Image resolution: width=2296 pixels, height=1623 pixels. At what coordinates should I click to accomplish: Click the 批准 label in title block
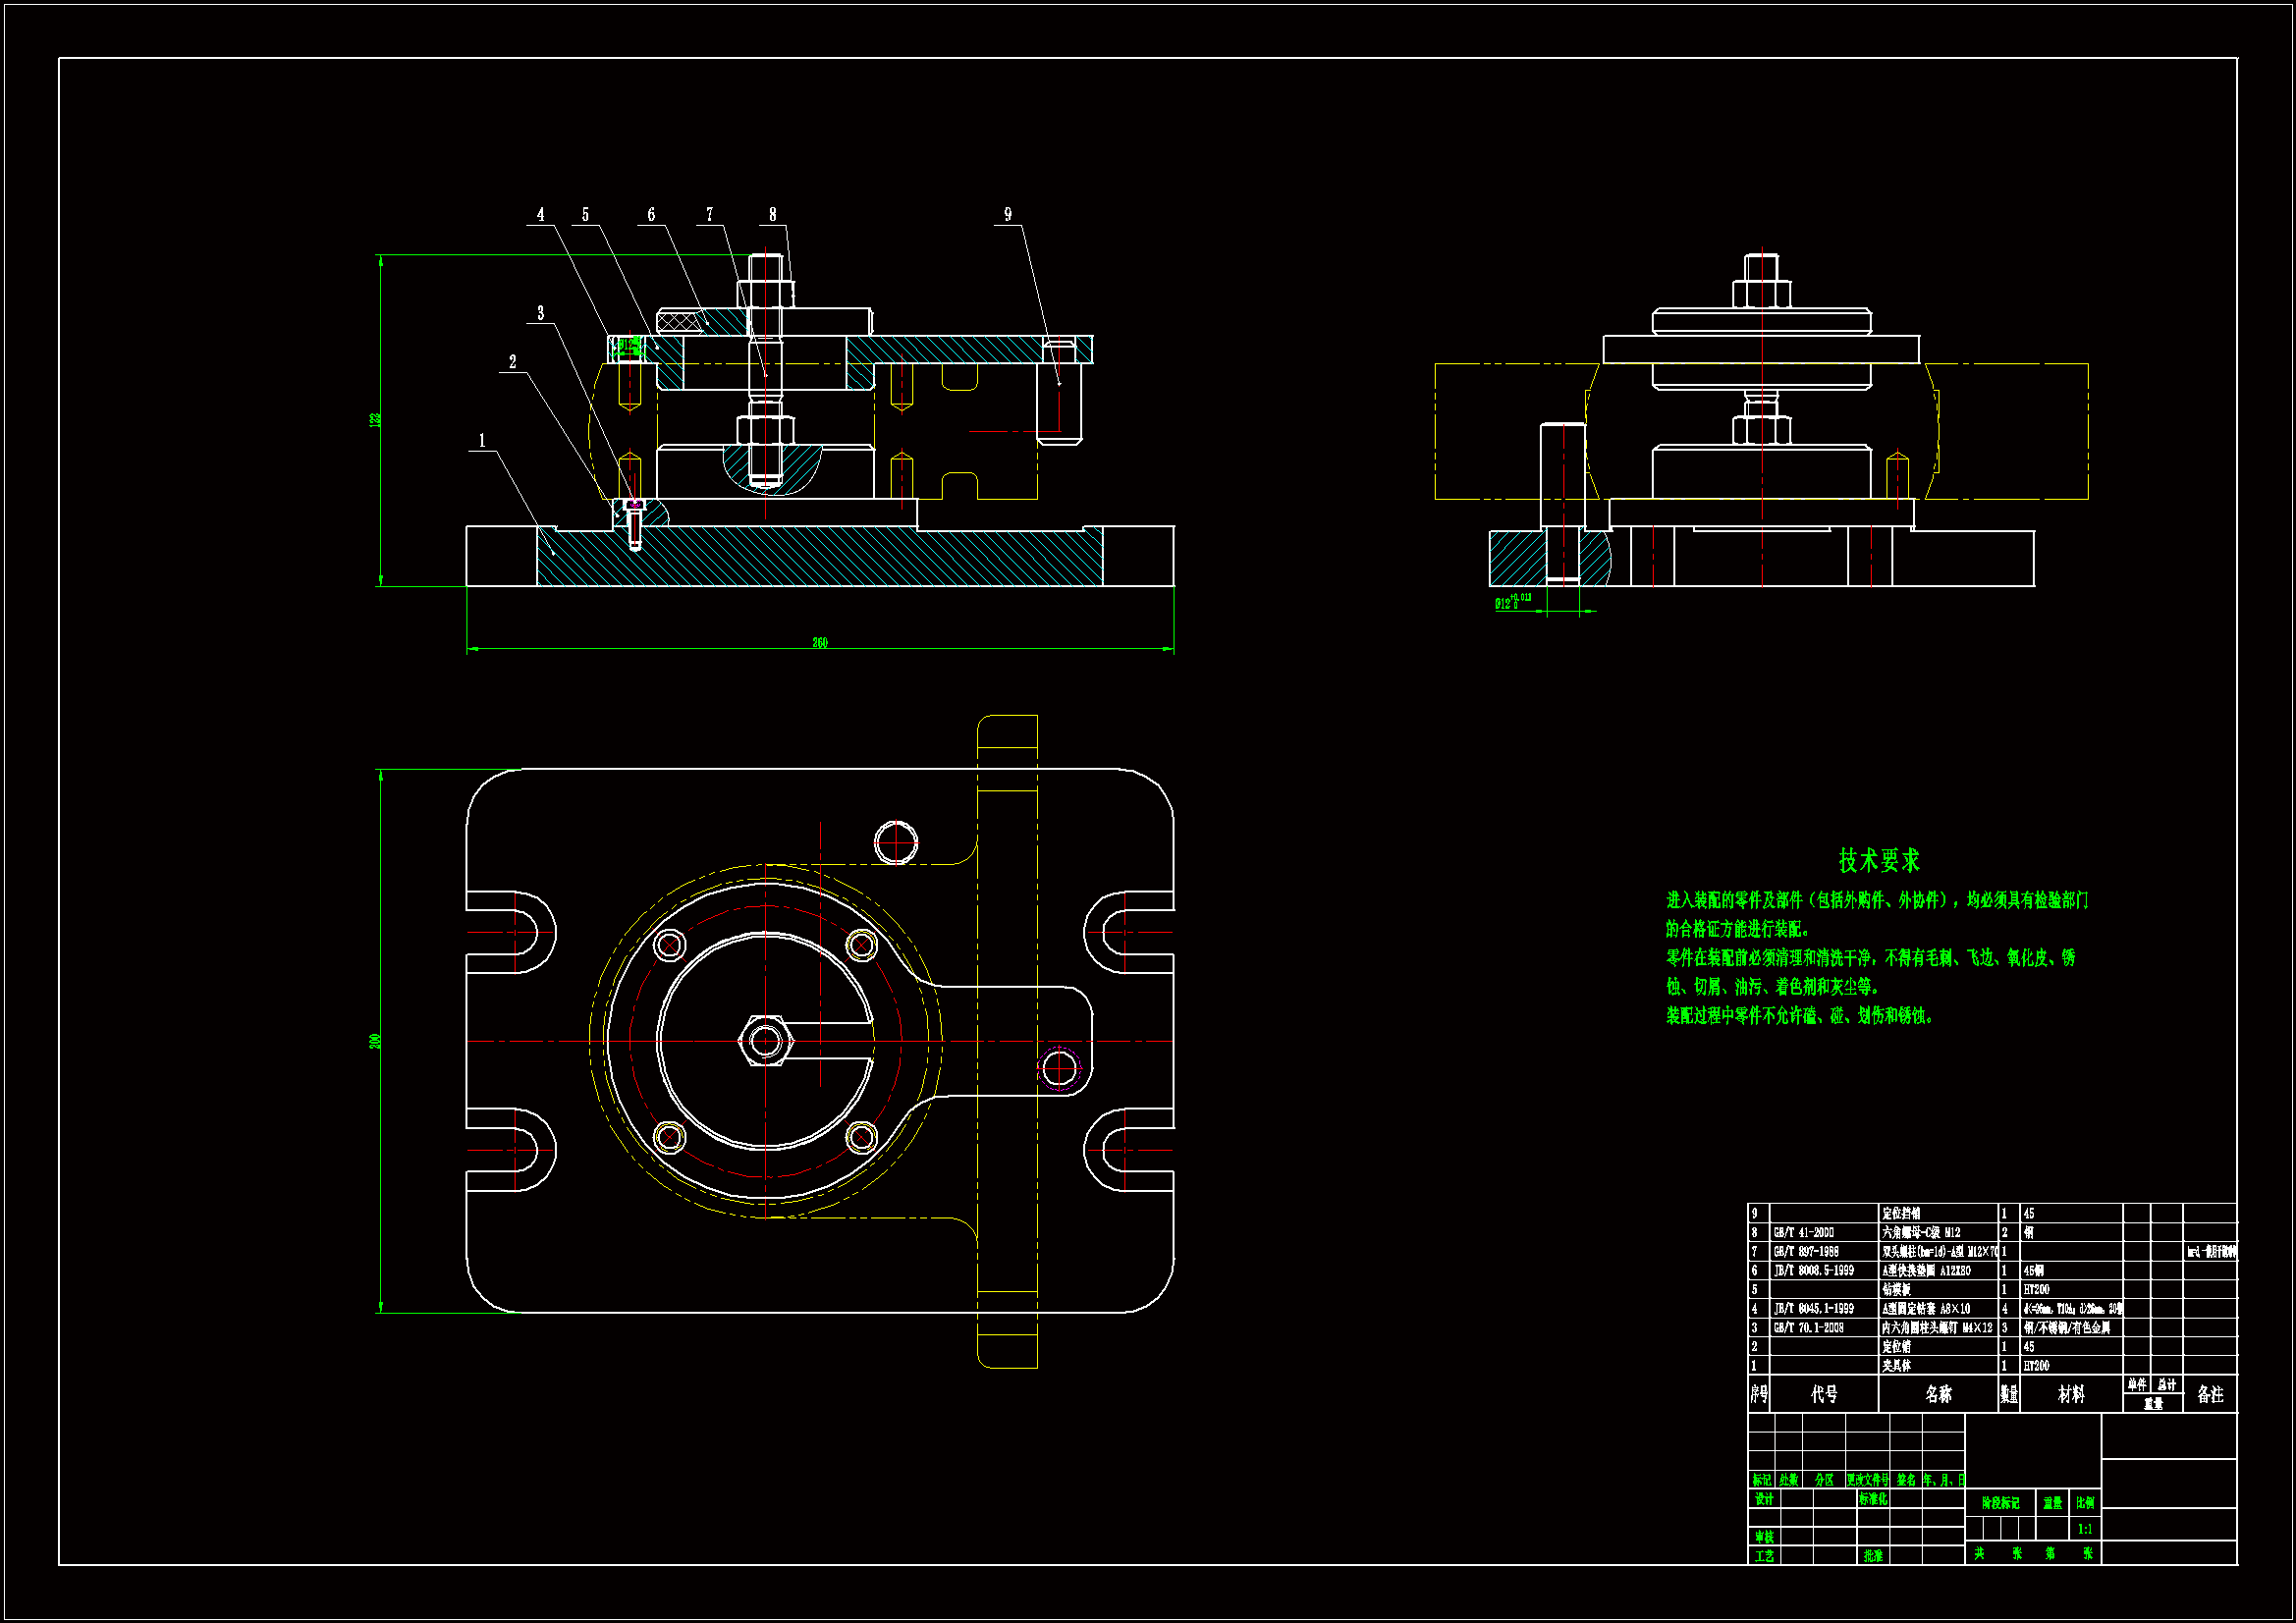tap(1873, 1556)
